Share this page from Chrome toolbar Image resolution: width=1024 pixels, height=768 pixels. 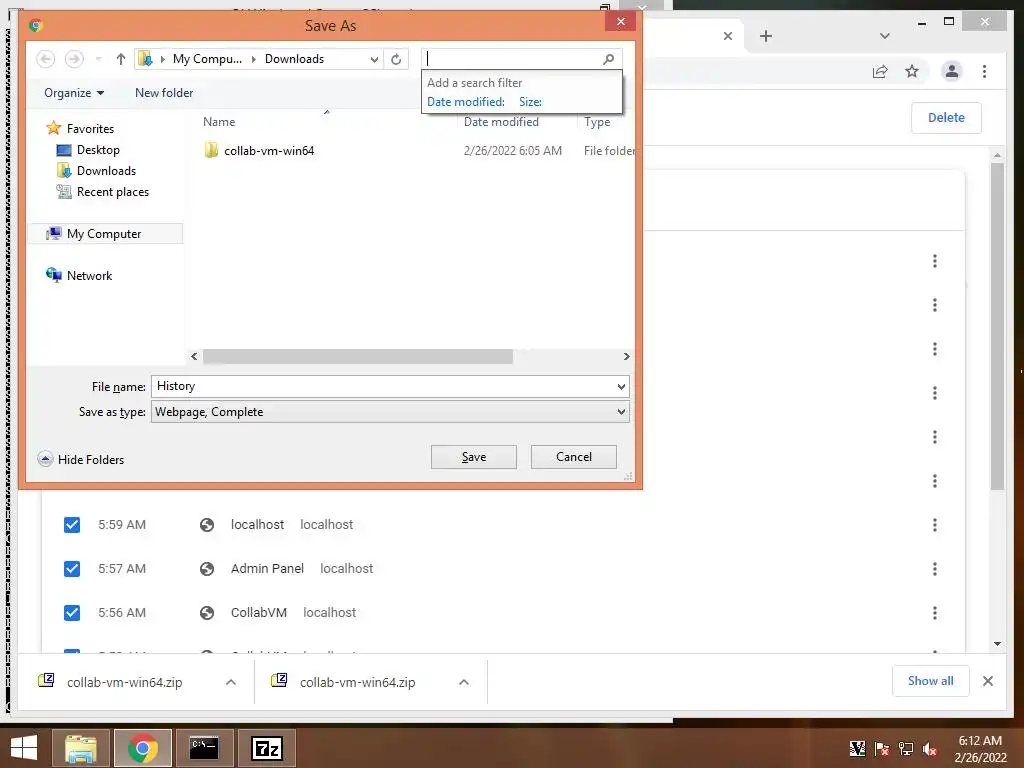pos(880,71)
